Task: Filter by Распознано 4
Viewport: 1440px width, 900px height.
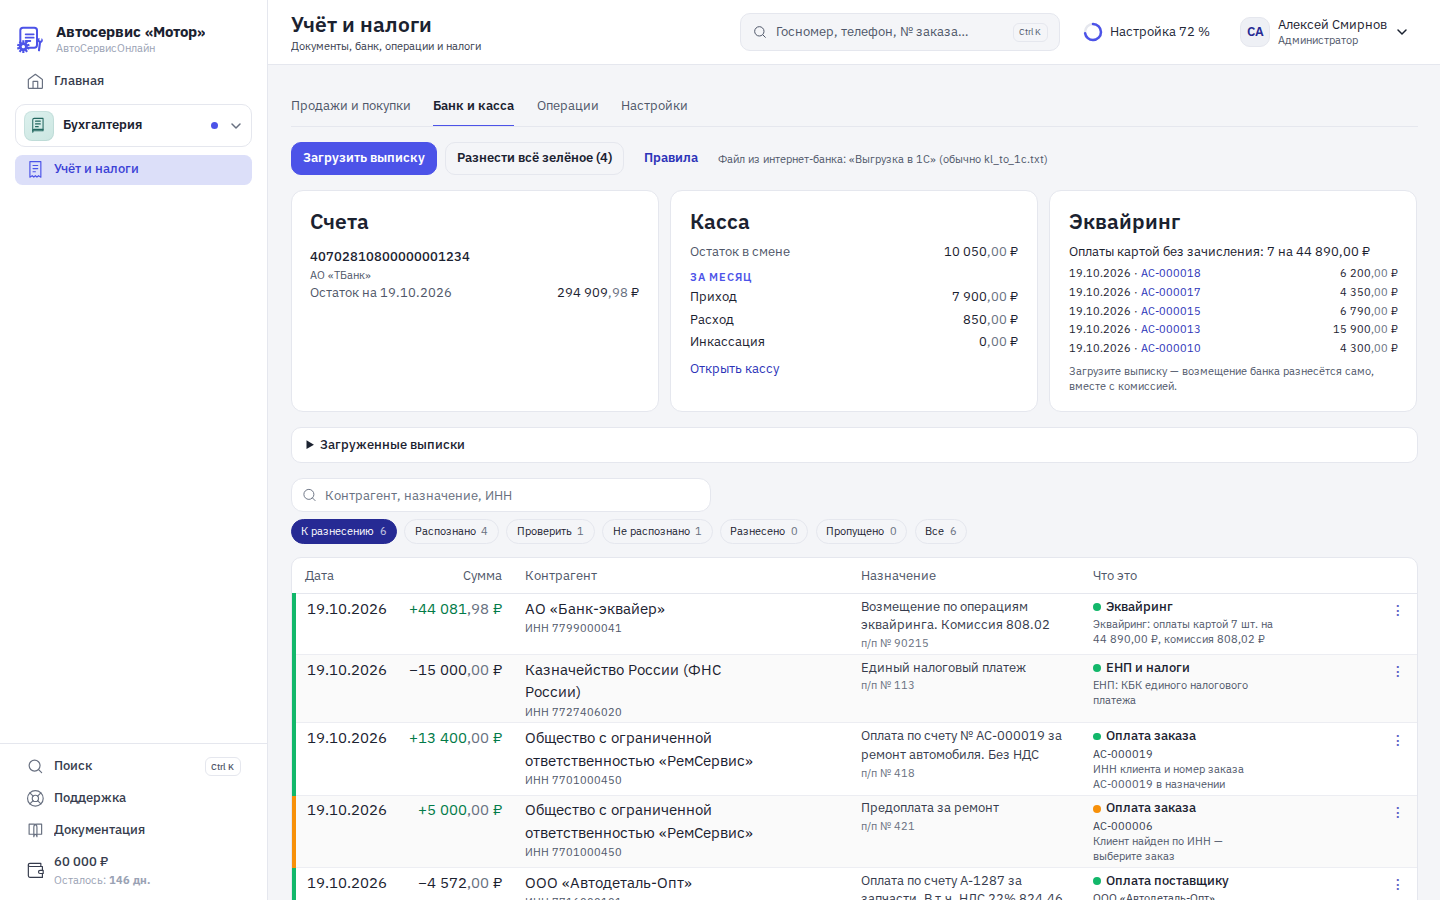Action: click(x=451, y=532)
